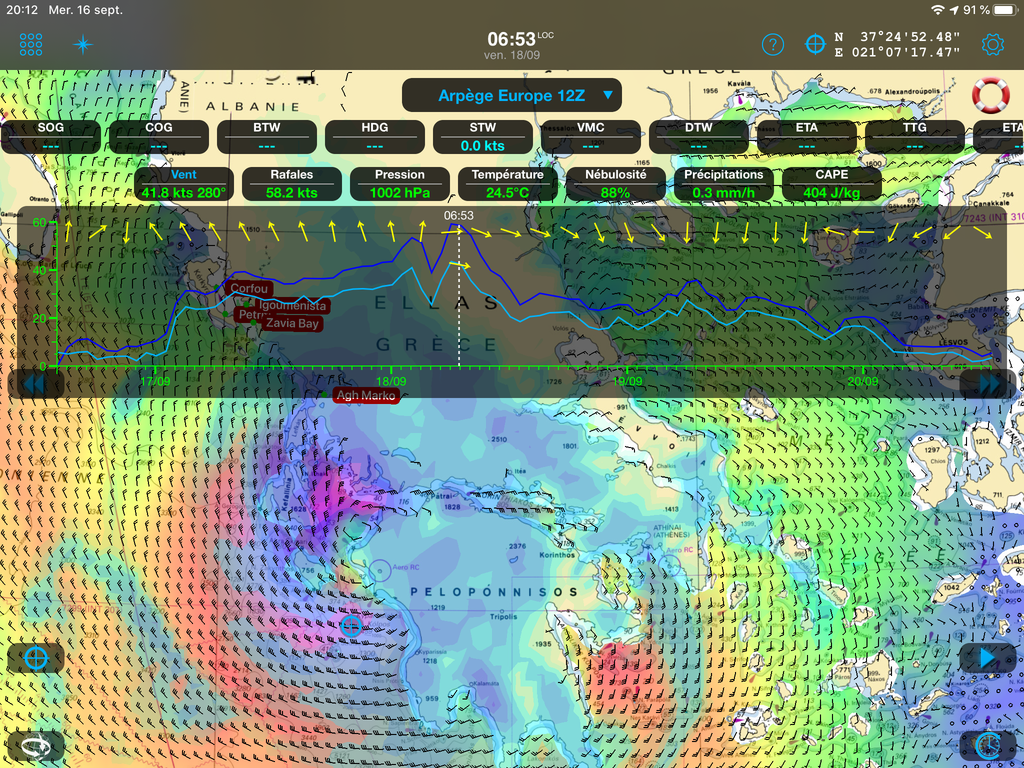
Task: Tap the SOG data box
Action: pos(51,136)
